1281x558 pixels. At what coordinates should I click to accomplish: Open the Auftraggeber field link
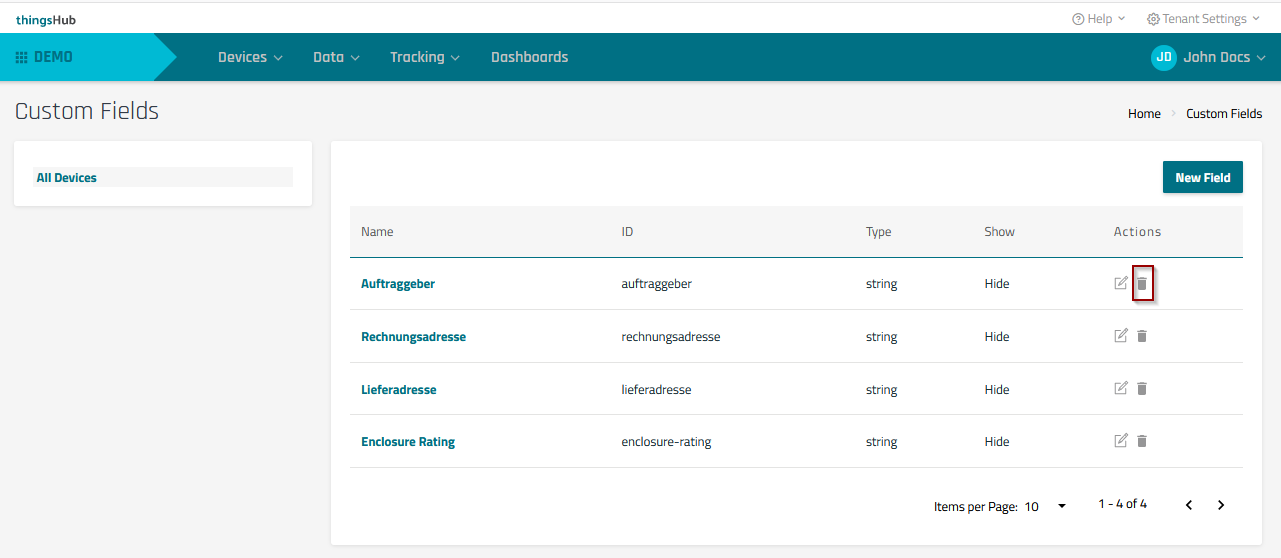(398, 284)
